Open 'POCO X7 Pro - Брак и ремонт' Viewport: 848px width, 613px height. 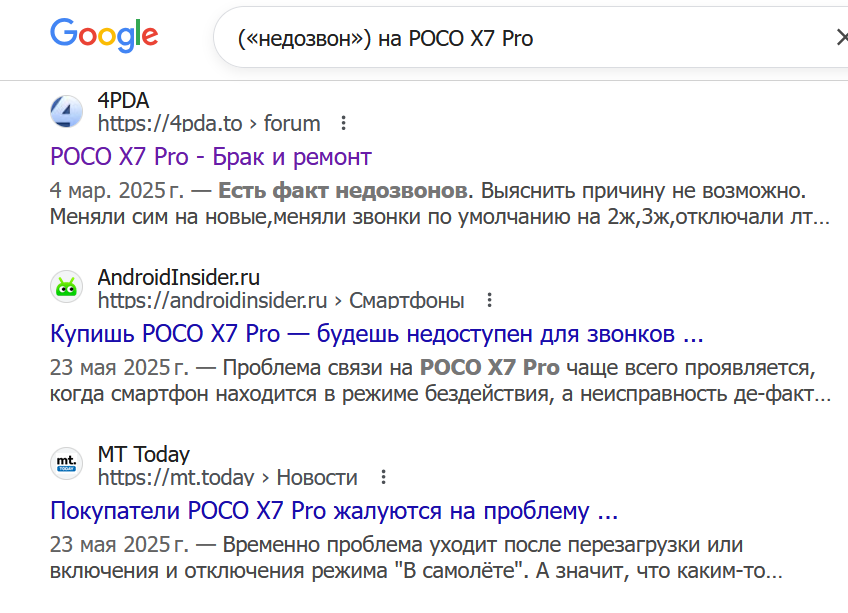211,157
